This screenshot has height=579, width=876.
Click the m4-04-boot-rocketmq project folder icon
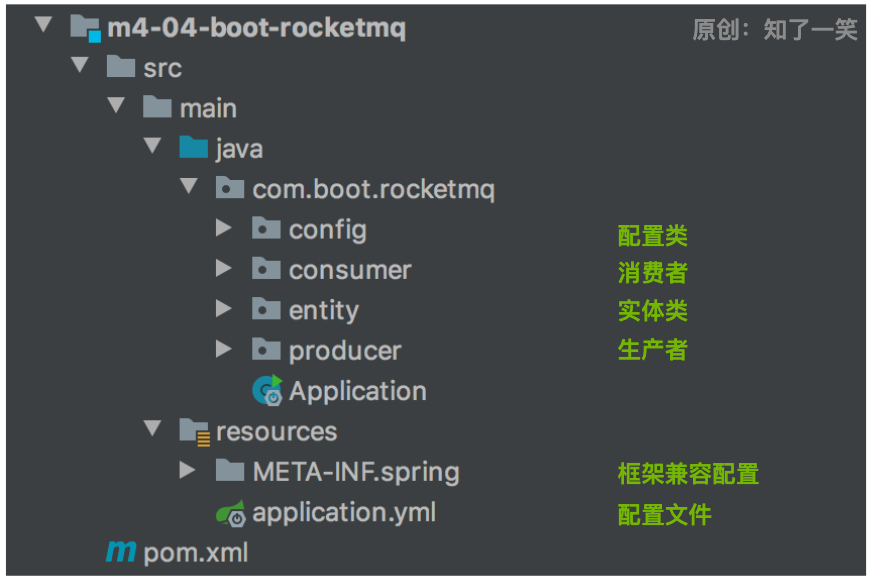85,29
